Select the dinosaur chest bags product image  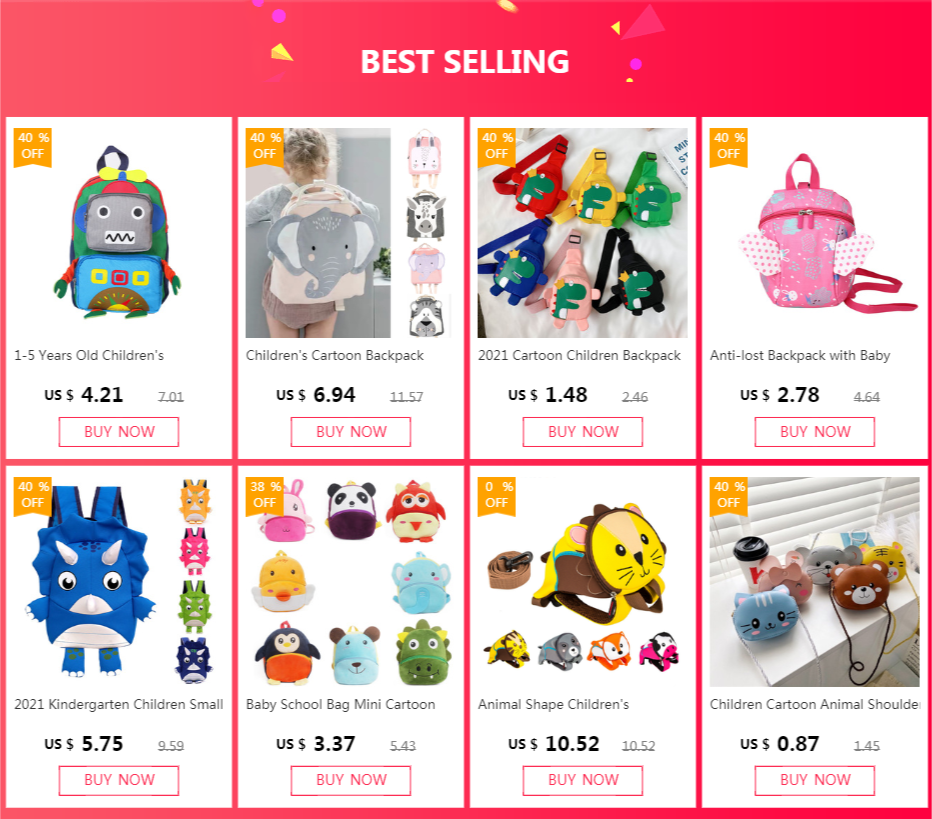[582, 232]
